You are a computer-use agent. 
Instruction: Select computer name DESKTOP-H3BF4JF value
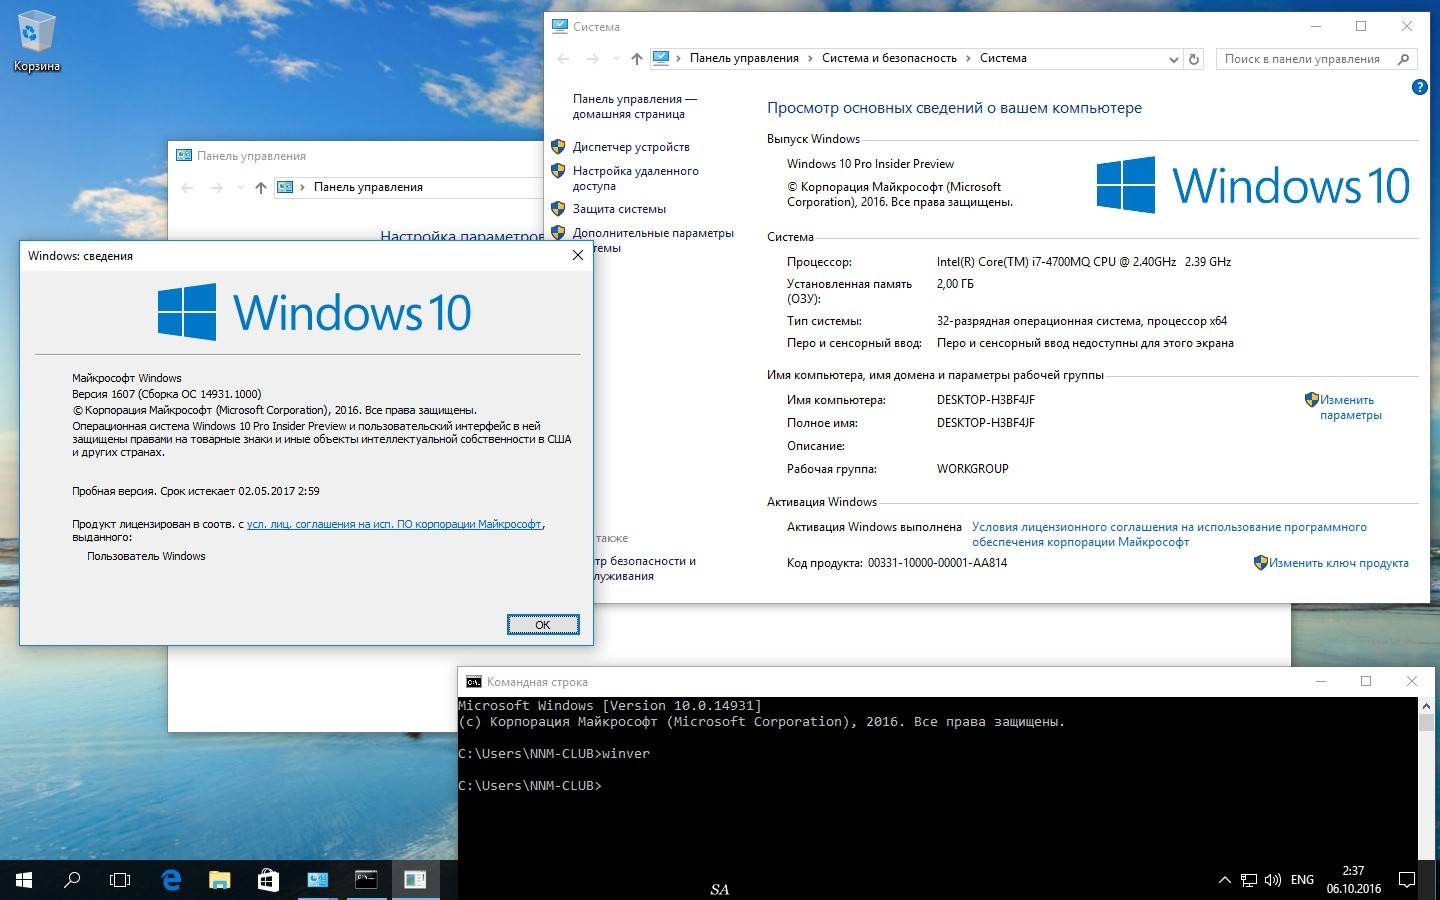(985, 400)
